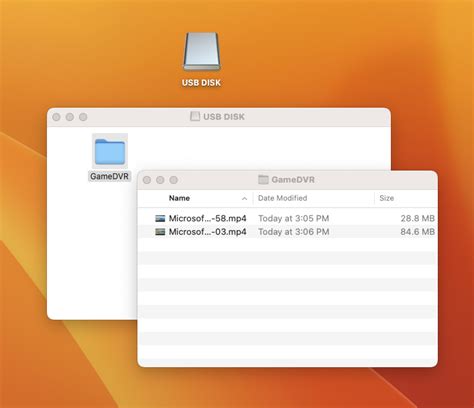This screenshot has width=474, height=408.
Task: Sort by Date Modified column header
Action: (282, 198)
